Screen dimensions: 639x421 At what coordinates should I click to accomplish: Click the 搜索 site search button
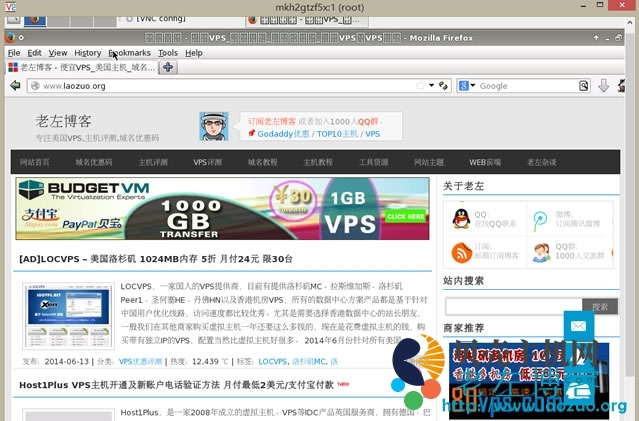(599, 307)
